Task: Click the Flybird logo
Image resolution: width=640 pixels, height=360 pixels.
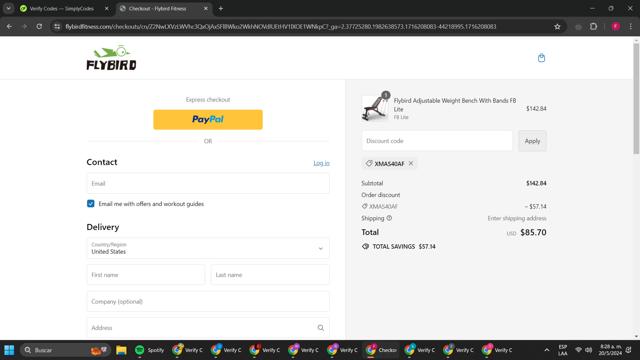Action: (x=111, y=58)
